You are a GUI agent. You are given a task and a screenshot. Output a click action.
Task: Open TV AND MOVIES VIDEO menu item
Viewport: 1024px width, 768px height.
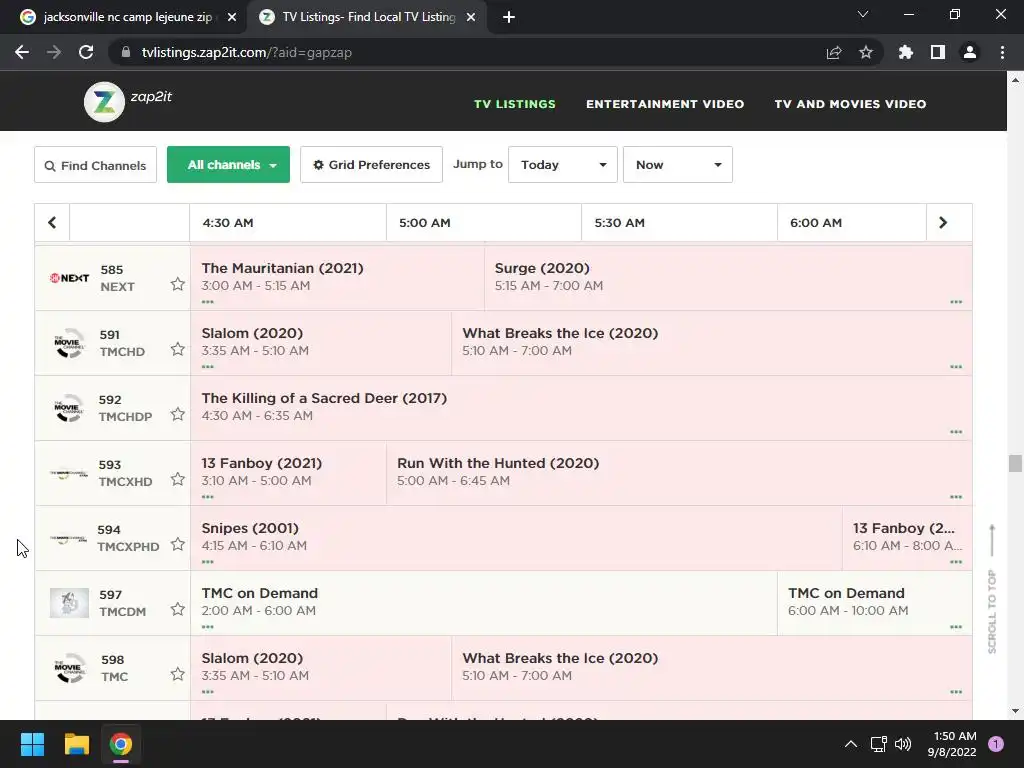tap(850, 104)
